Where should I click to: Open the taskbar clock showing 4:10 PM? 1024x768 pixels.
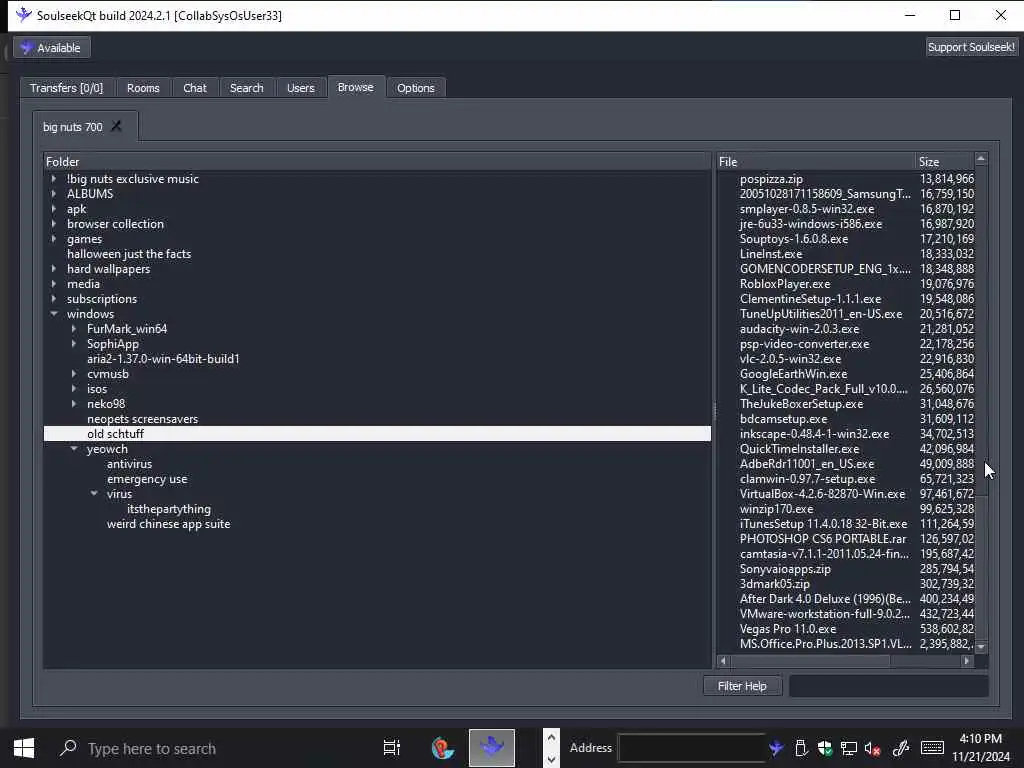coord(980,748)
